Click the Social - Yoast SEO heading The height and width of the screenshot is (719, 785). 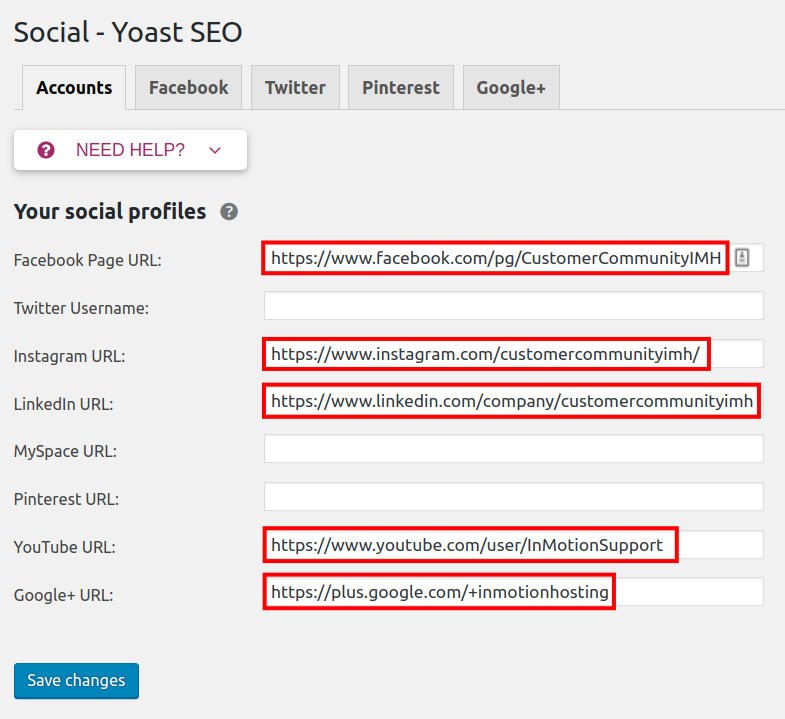(128, 32)
